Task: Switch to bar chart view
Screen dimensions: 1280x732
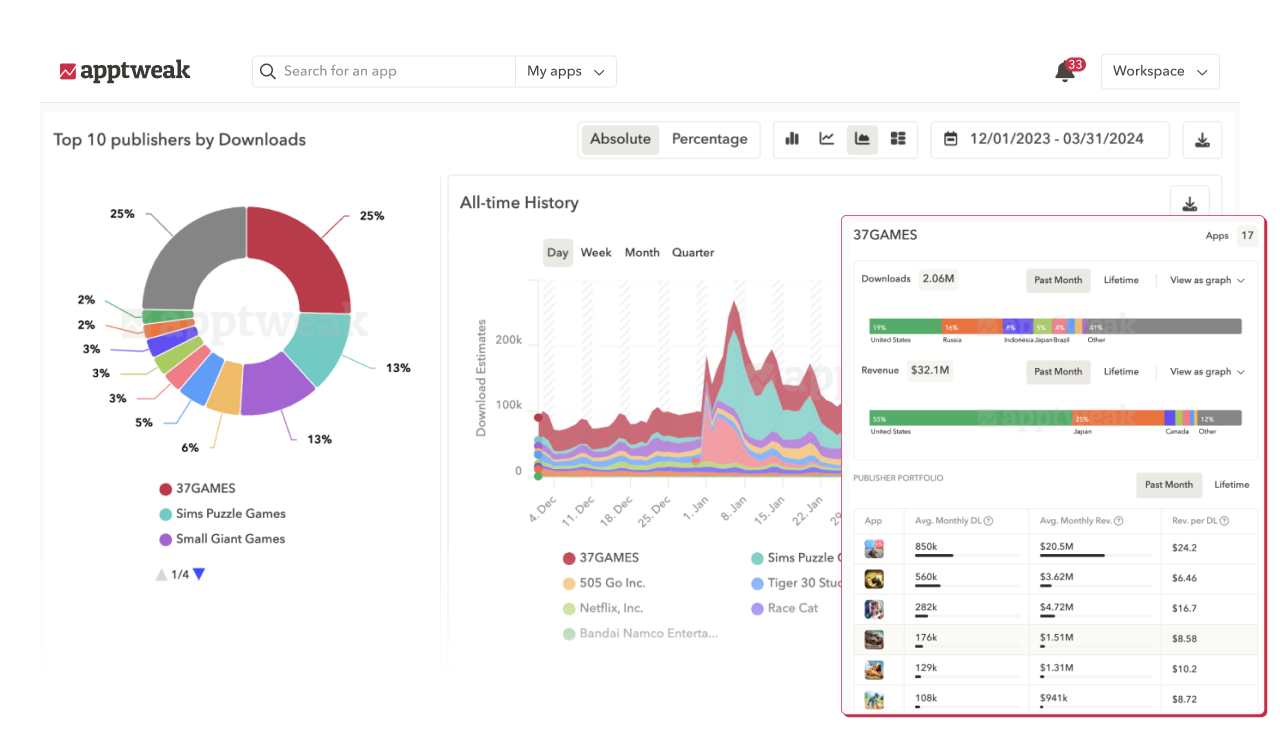Action: click(x=792, y=139)
